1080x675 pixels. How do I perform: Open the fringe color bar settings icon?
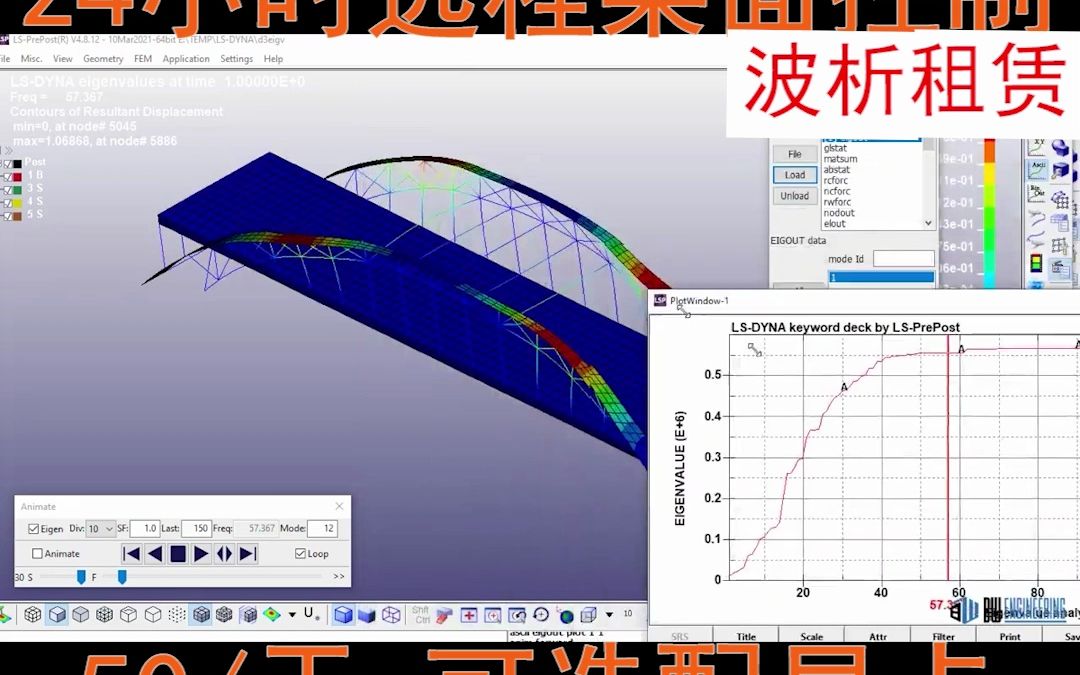[1036, 263]
